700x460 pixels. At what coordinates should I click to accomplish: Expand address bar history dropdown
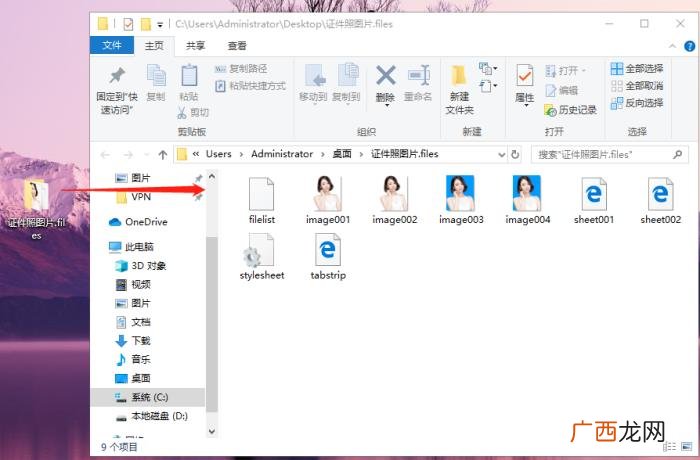point(501,155)
